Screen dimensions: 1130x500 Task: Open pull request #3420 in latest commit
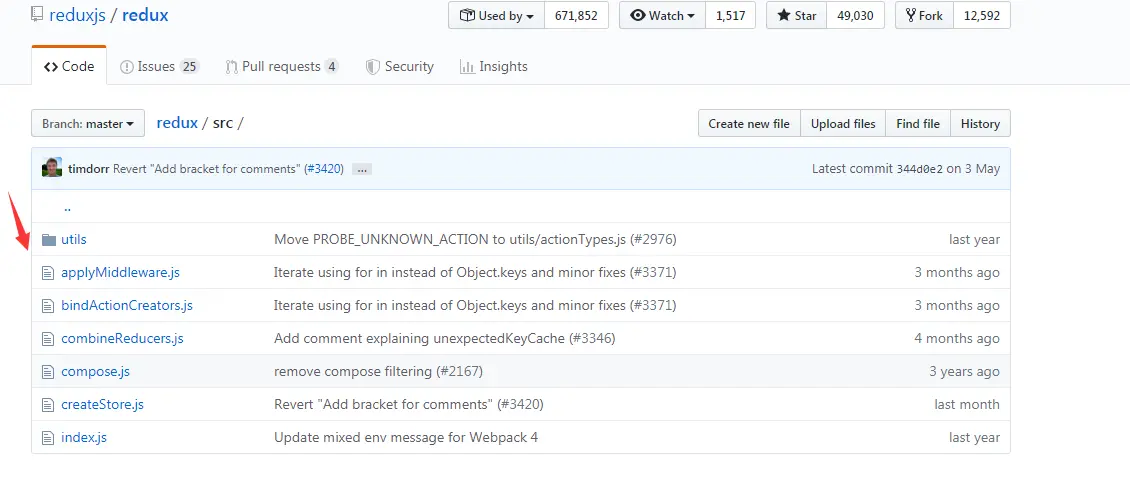[324, 169]
